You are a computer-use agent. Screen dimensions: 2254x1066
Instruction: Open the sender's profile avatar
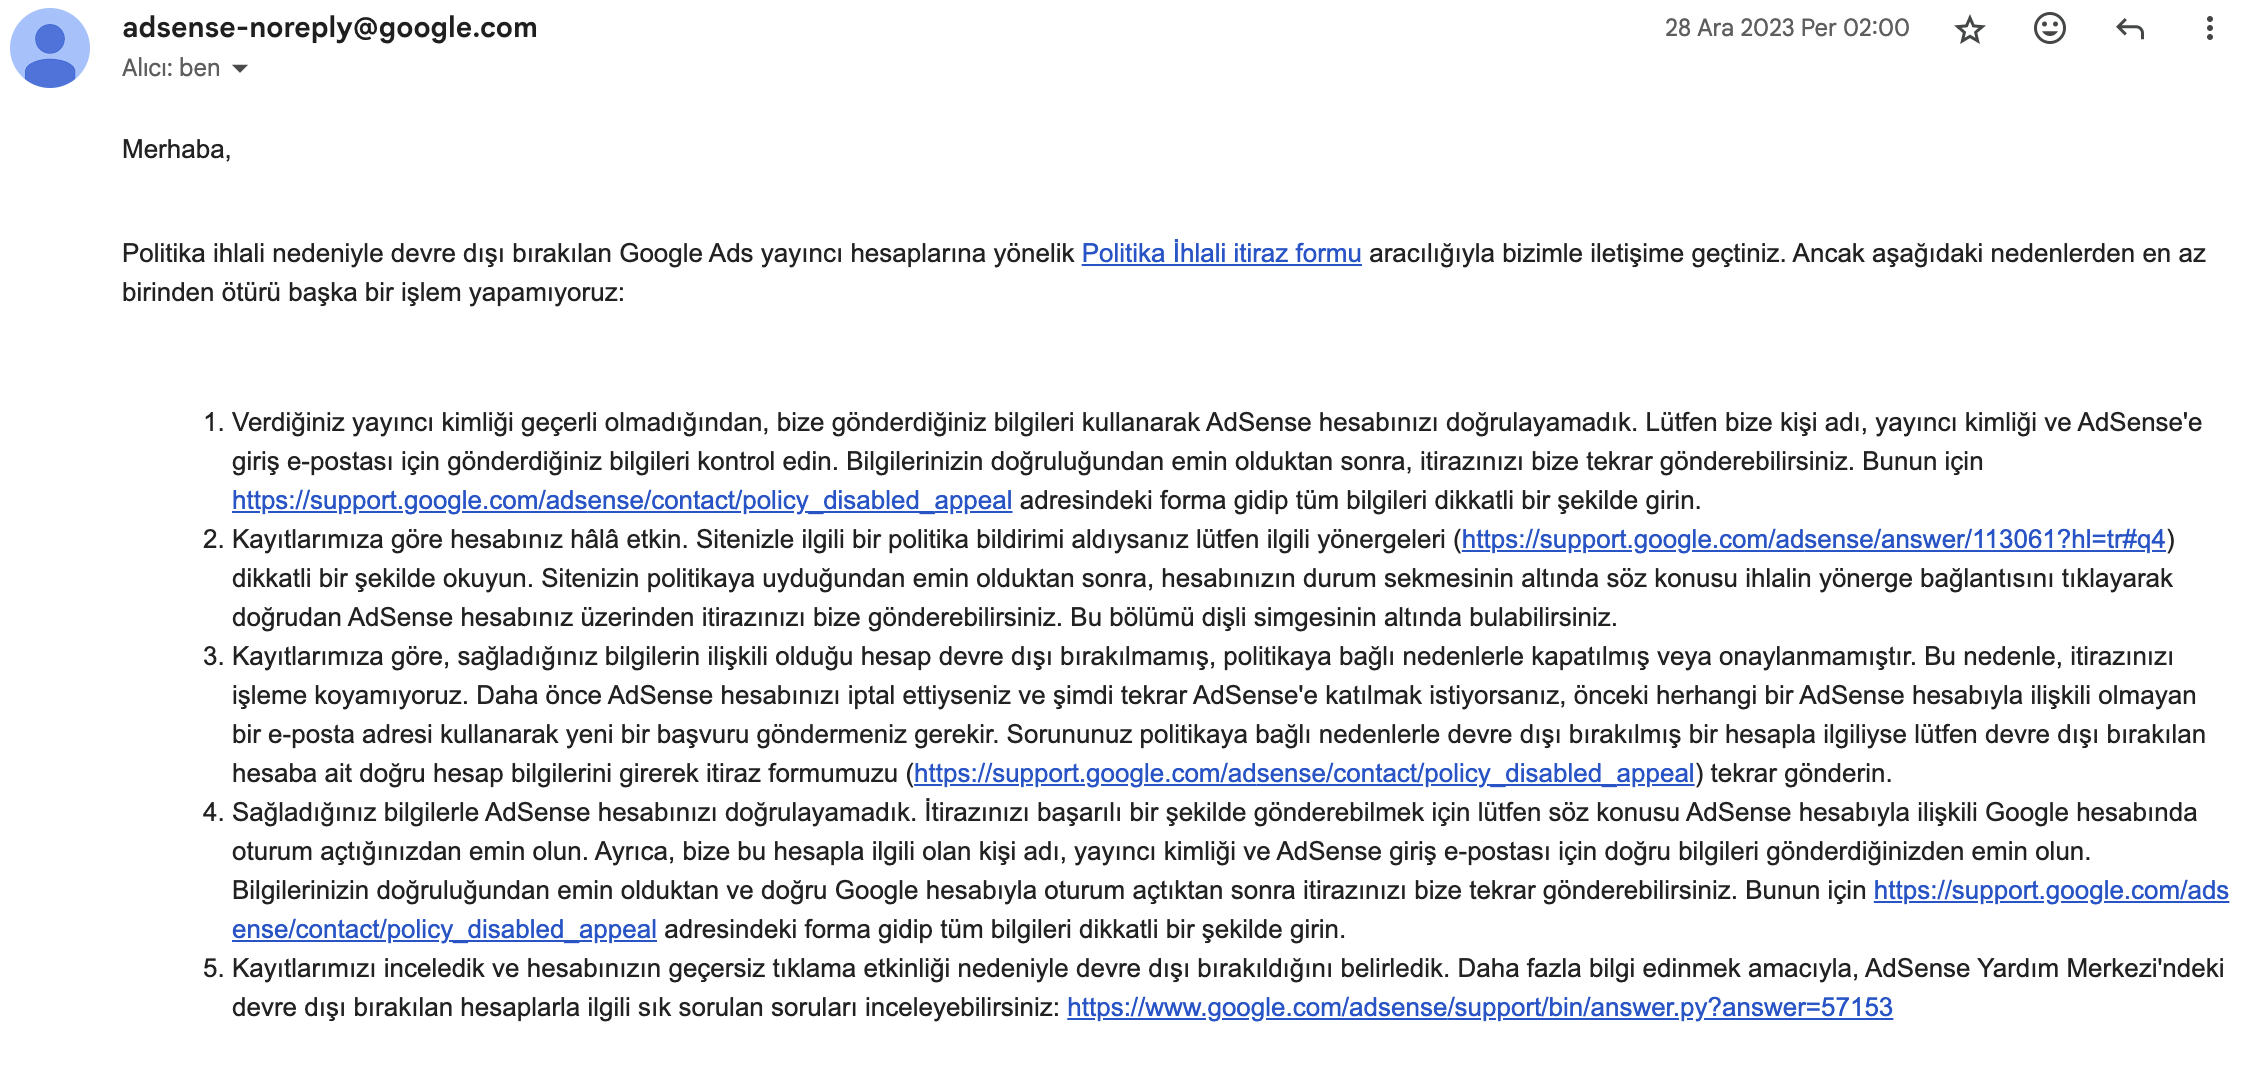(x=50, y=47)
